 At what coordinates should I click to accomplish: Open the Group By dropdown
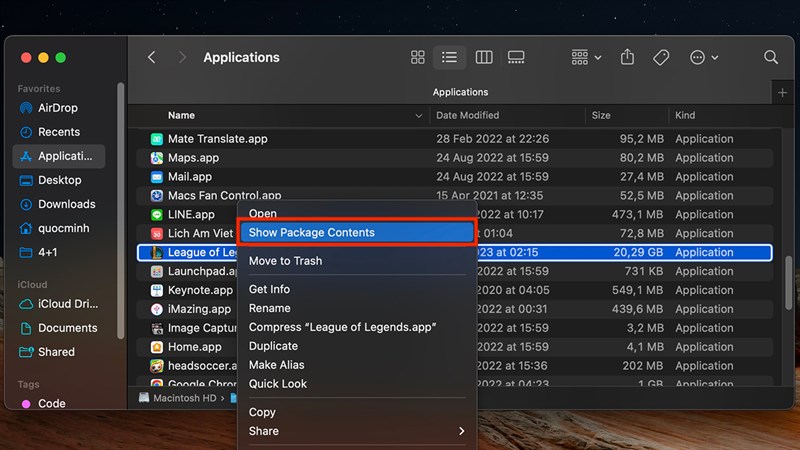click(586, 57)
